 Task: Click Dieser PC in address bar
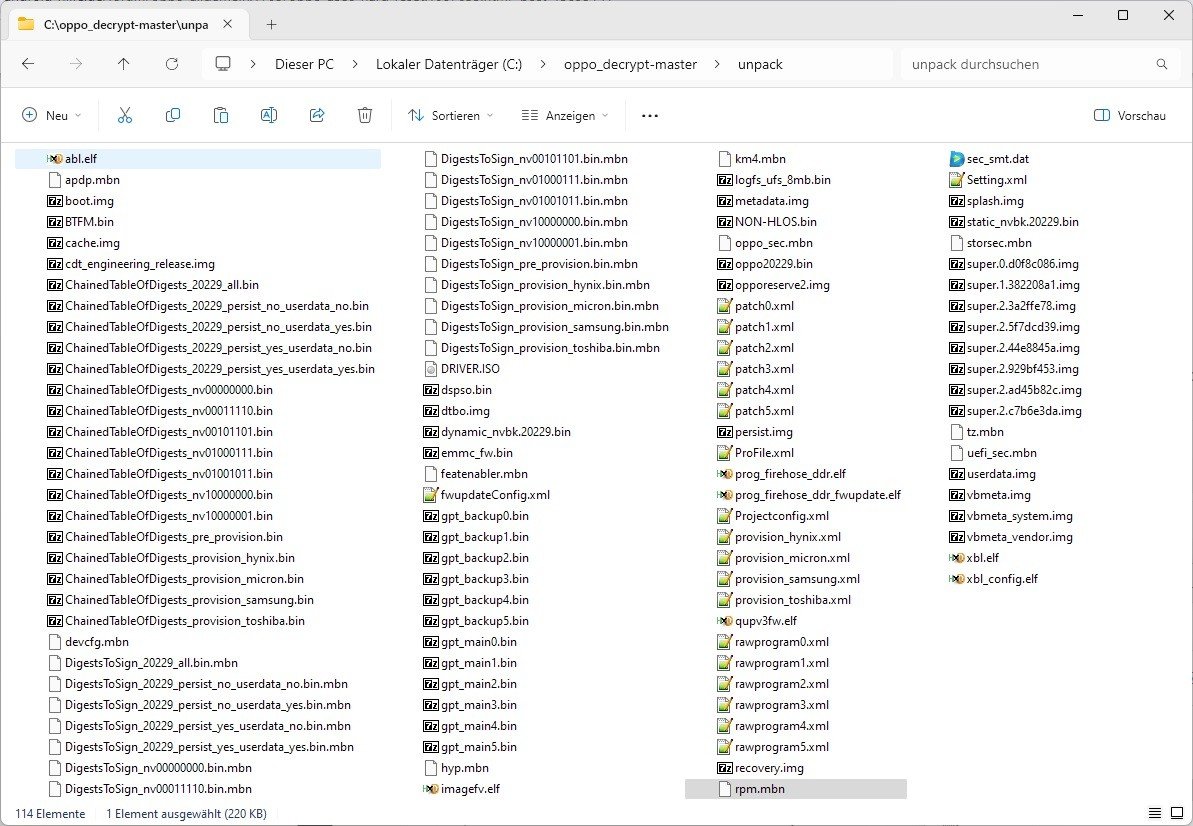pos(304,64)
